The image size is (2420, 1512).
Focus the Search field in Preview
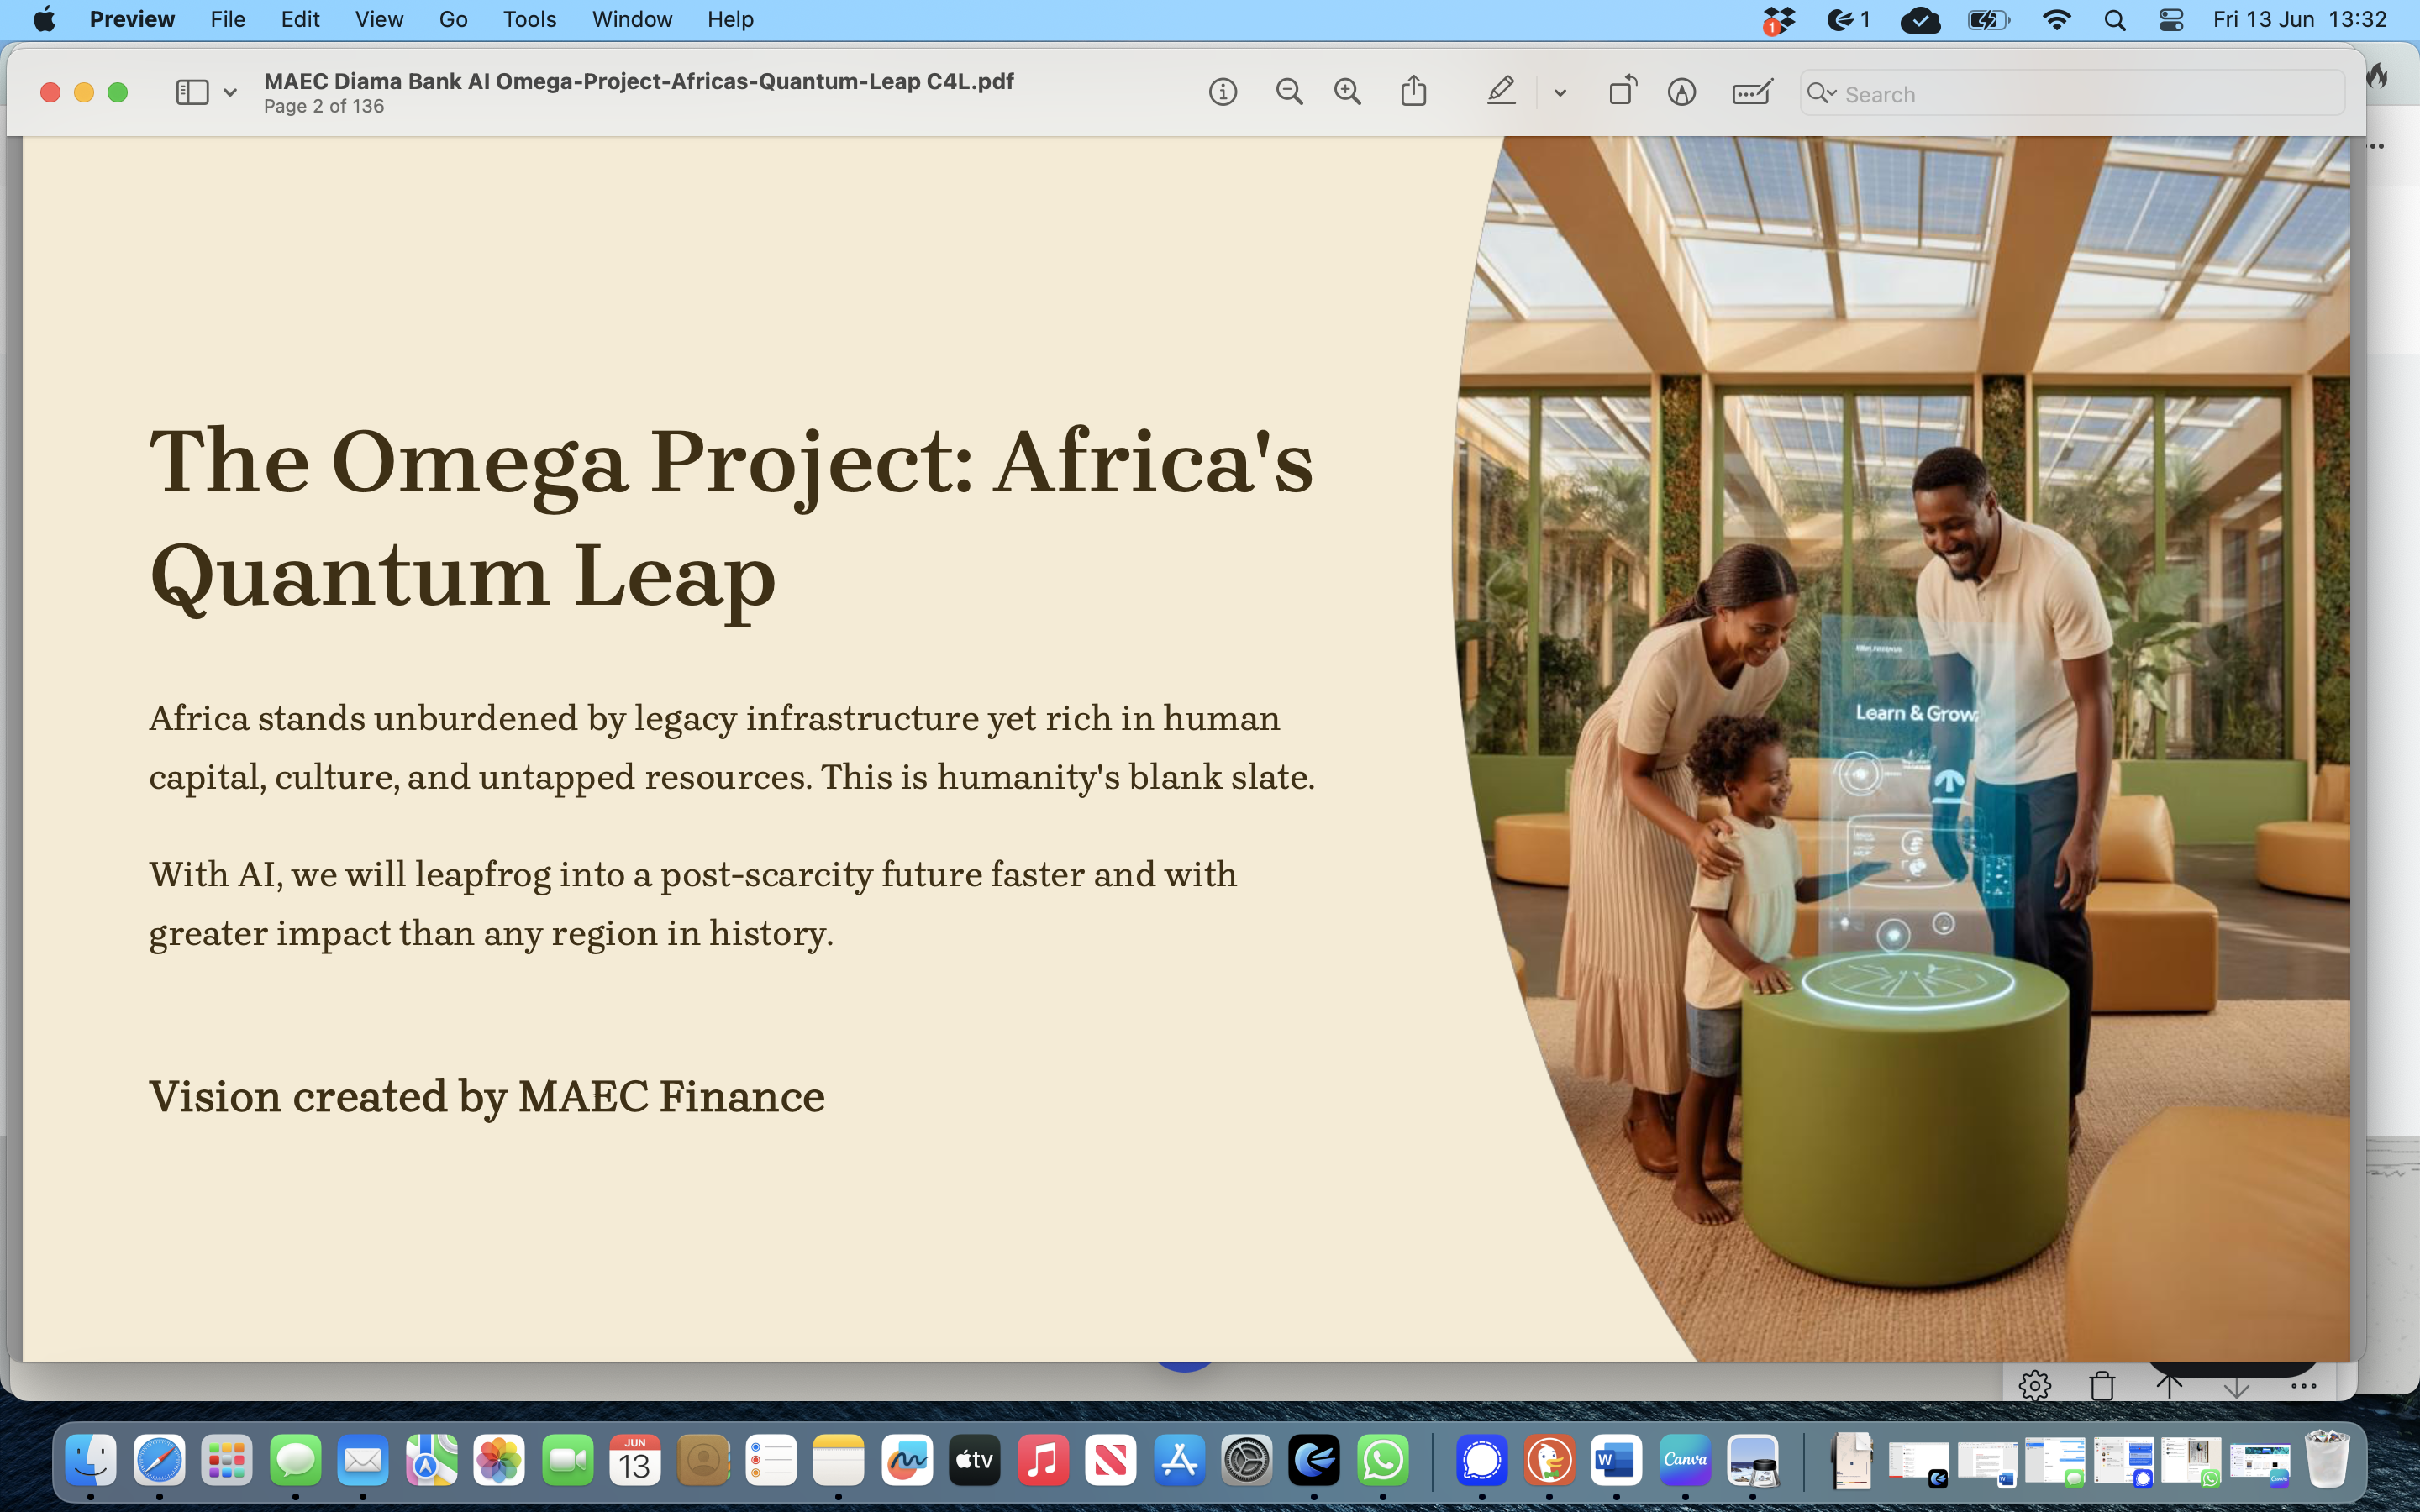(x=2071, y=93)
